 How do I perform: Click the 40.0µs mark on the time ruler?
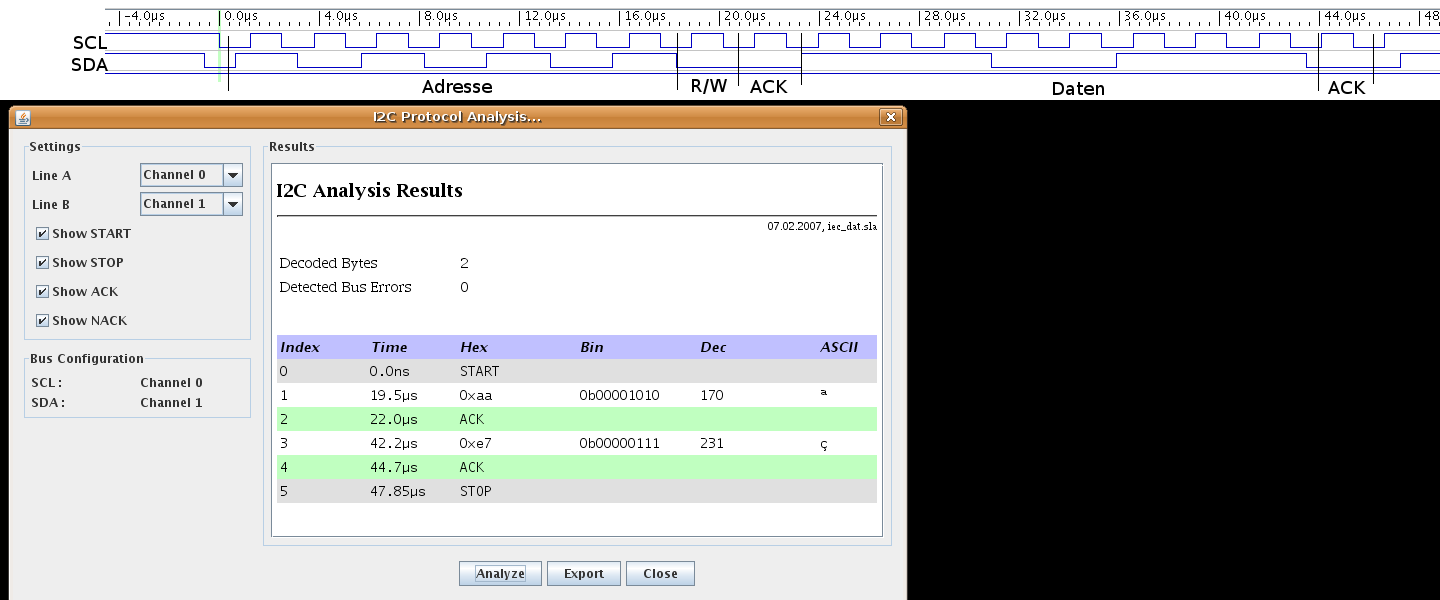click(x=1245, y=16)
